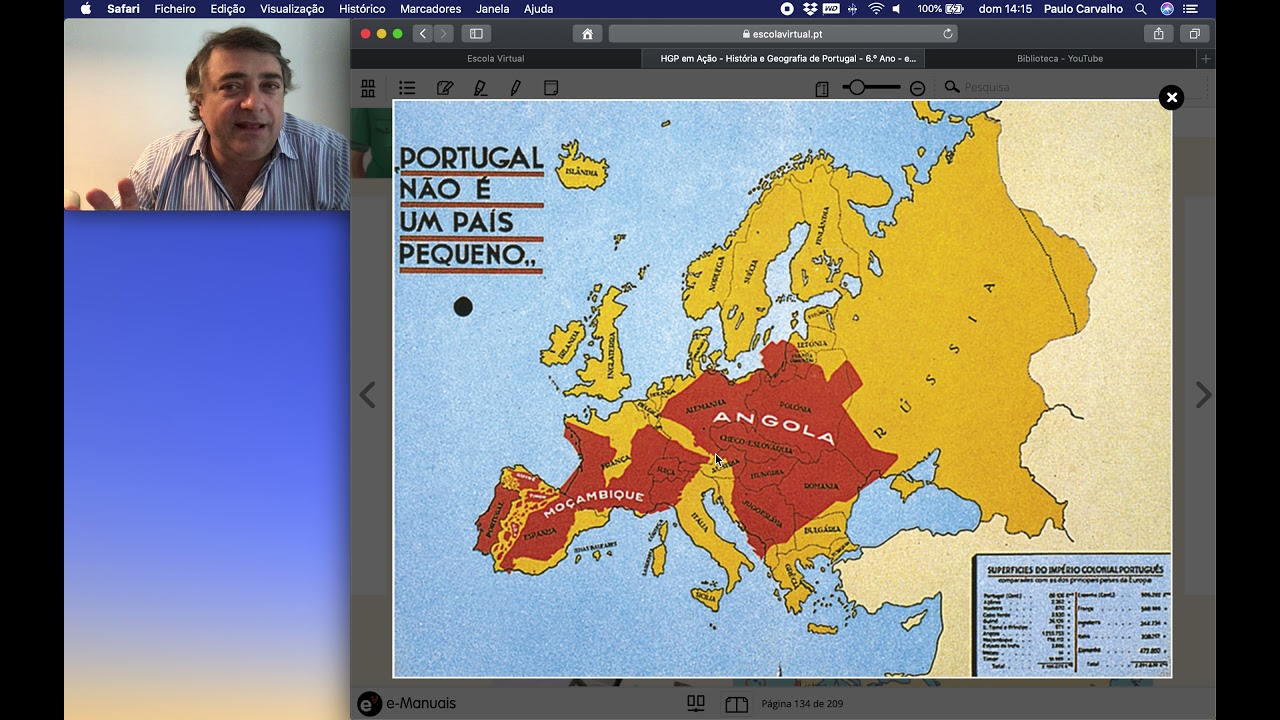This screenshot has width=1280, height=720.
Task: Open the Janela menu
Action: pos(493,9)
